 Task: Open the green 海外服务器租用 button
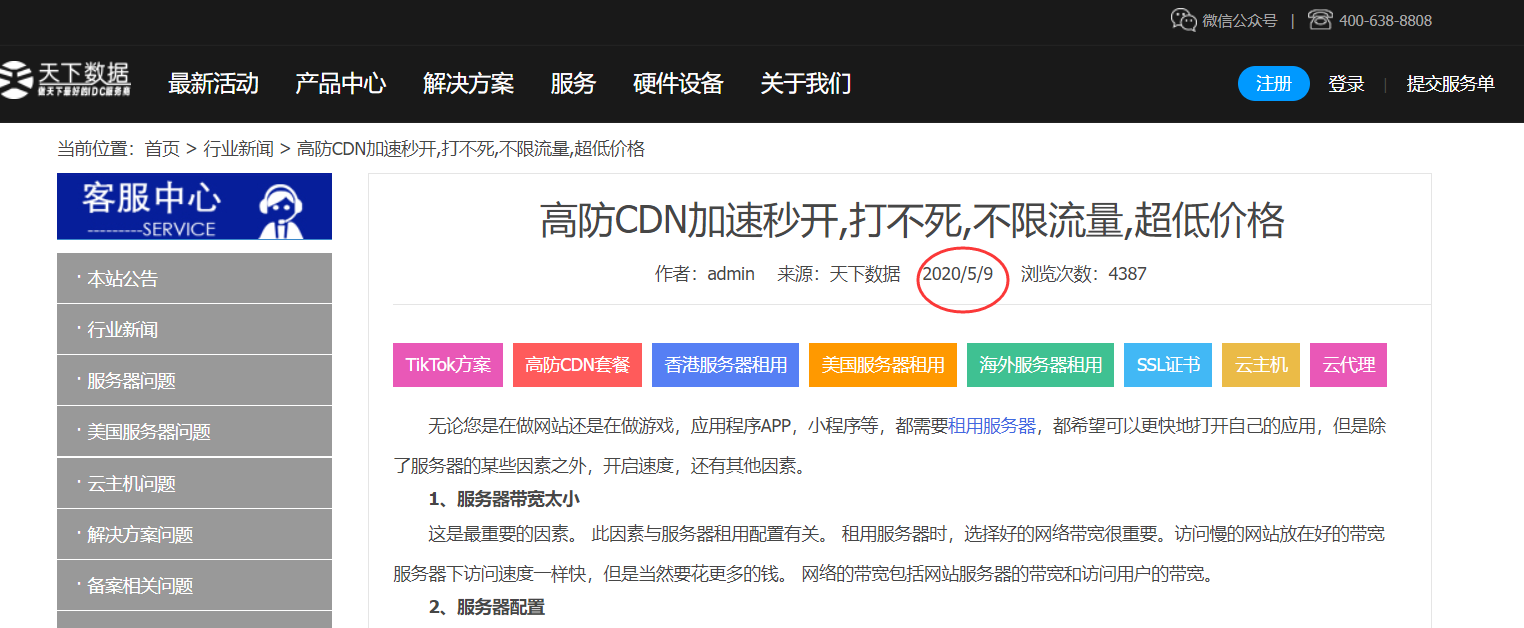[1040, 365]
